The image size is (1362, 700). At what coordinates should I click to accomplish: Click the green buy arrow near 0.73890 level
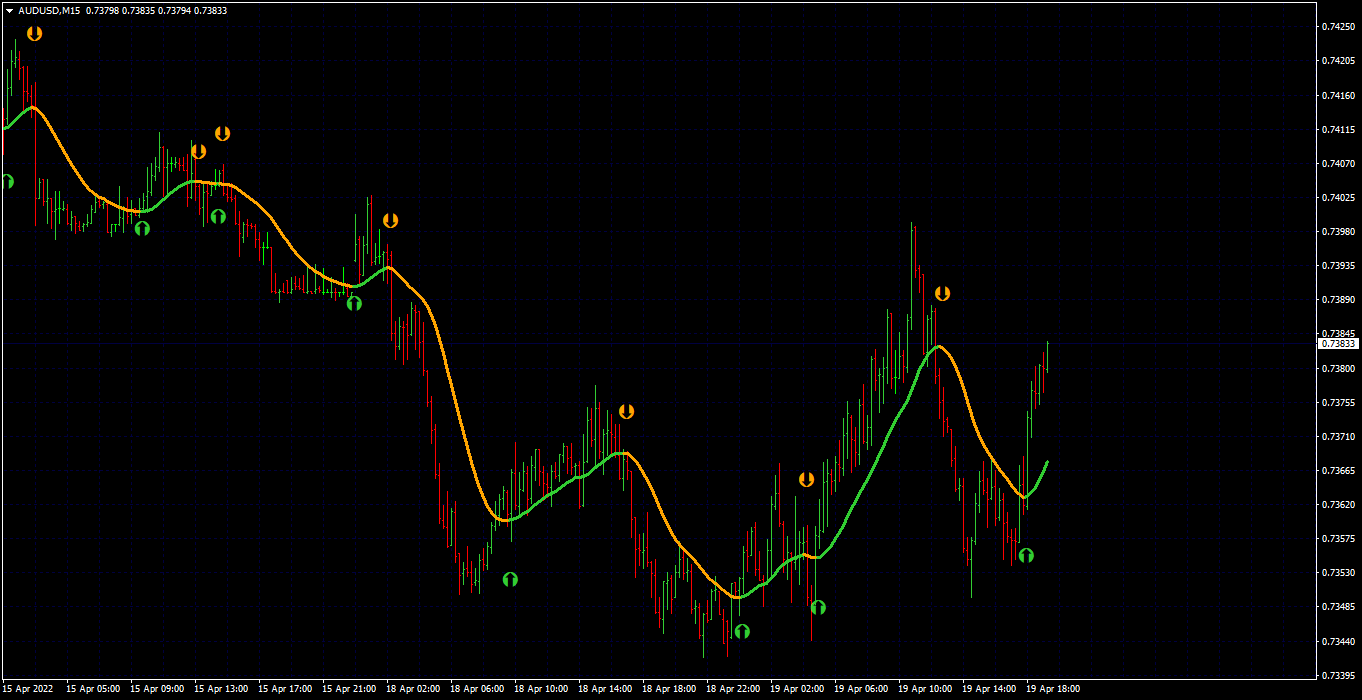354,303
